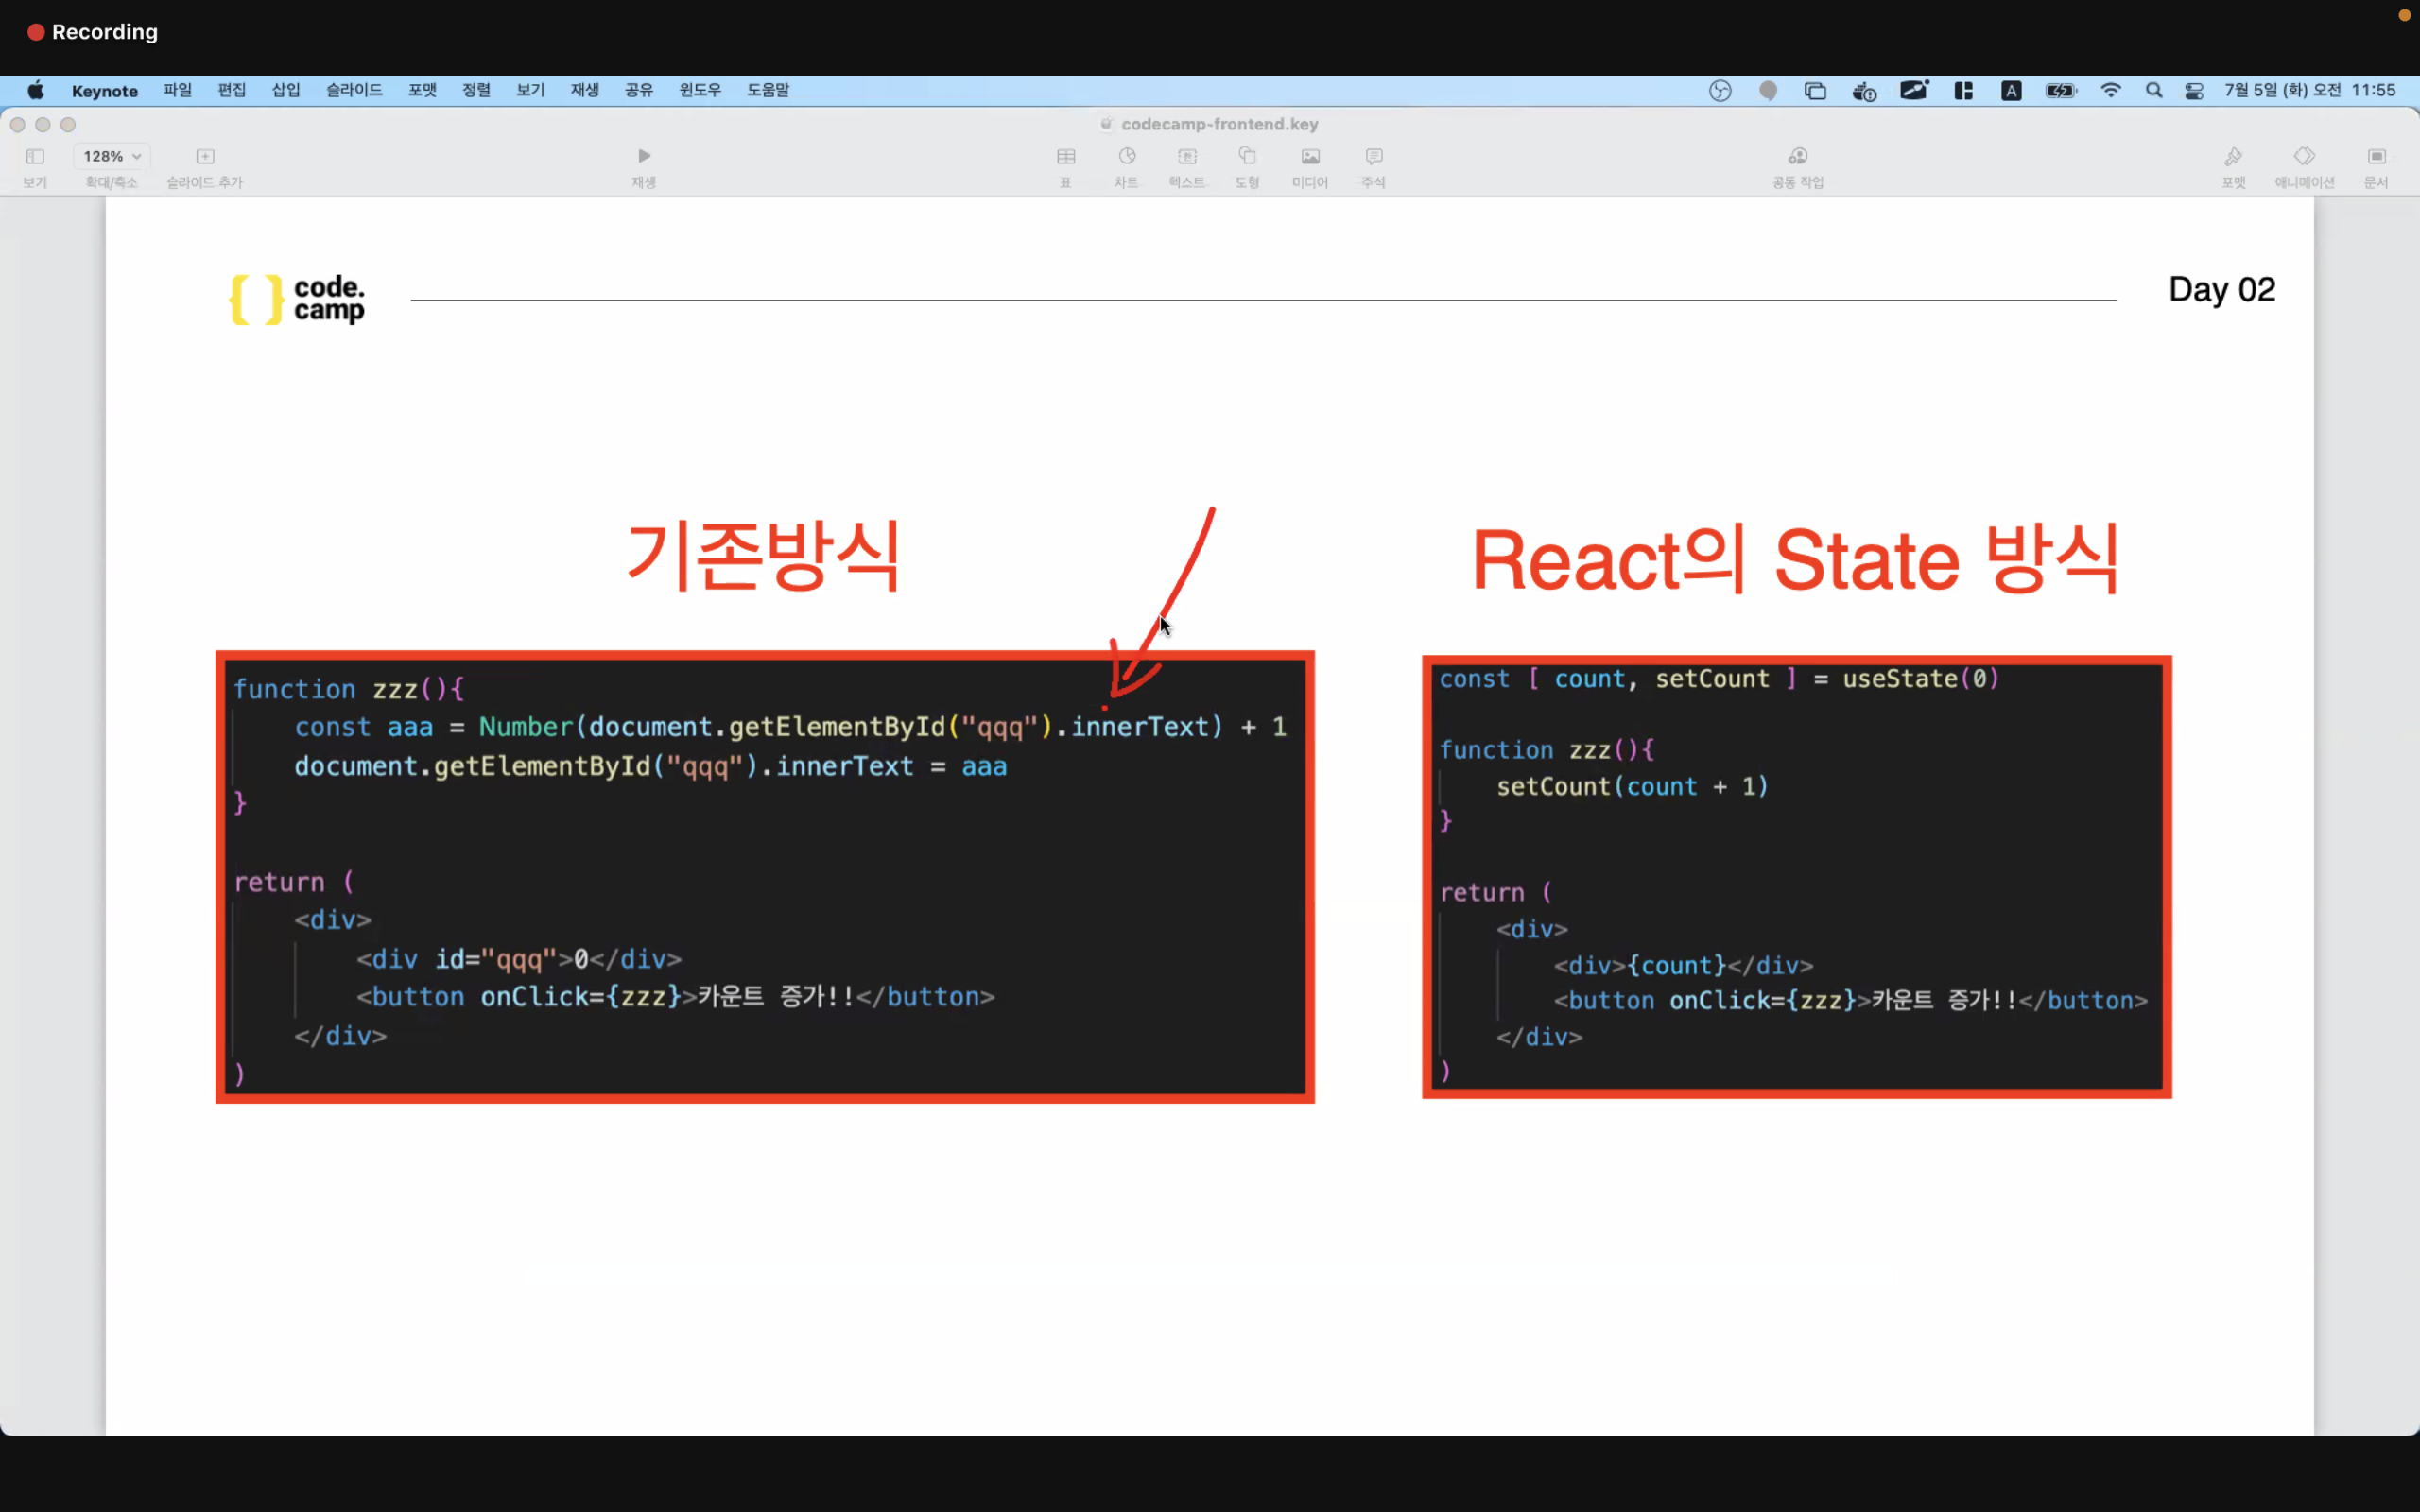The width and height of the screenshot is (2420, 1512).
Task: Open the Wi-Fi status menu
Action: pyautogui.click(x=2112, y=90)
